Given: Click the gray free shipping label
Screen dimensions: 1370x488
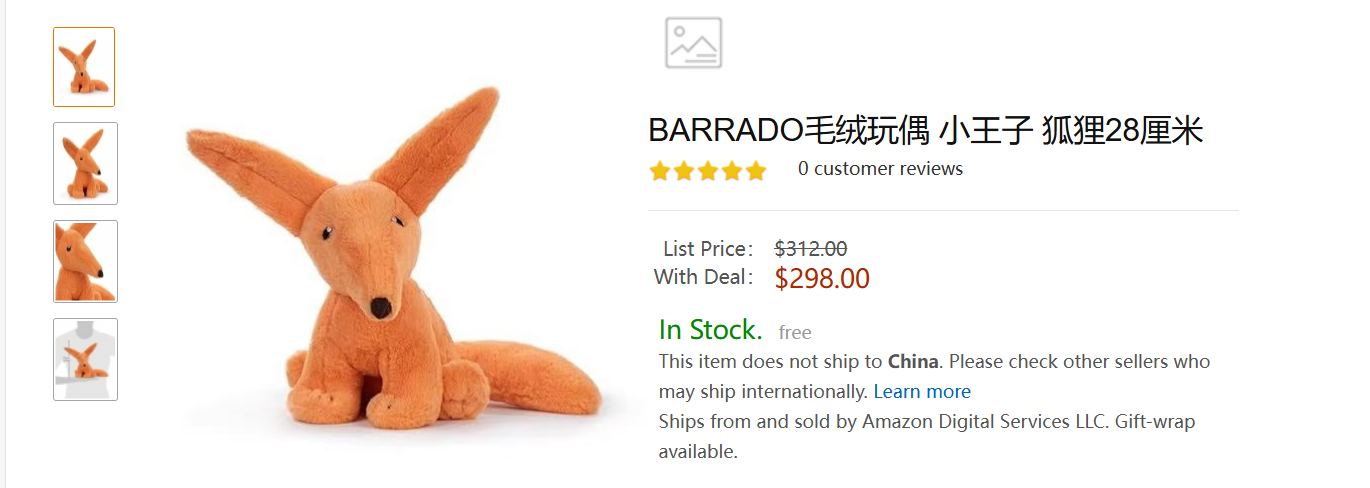Looking at the screenshot, I should pos(795,333).
